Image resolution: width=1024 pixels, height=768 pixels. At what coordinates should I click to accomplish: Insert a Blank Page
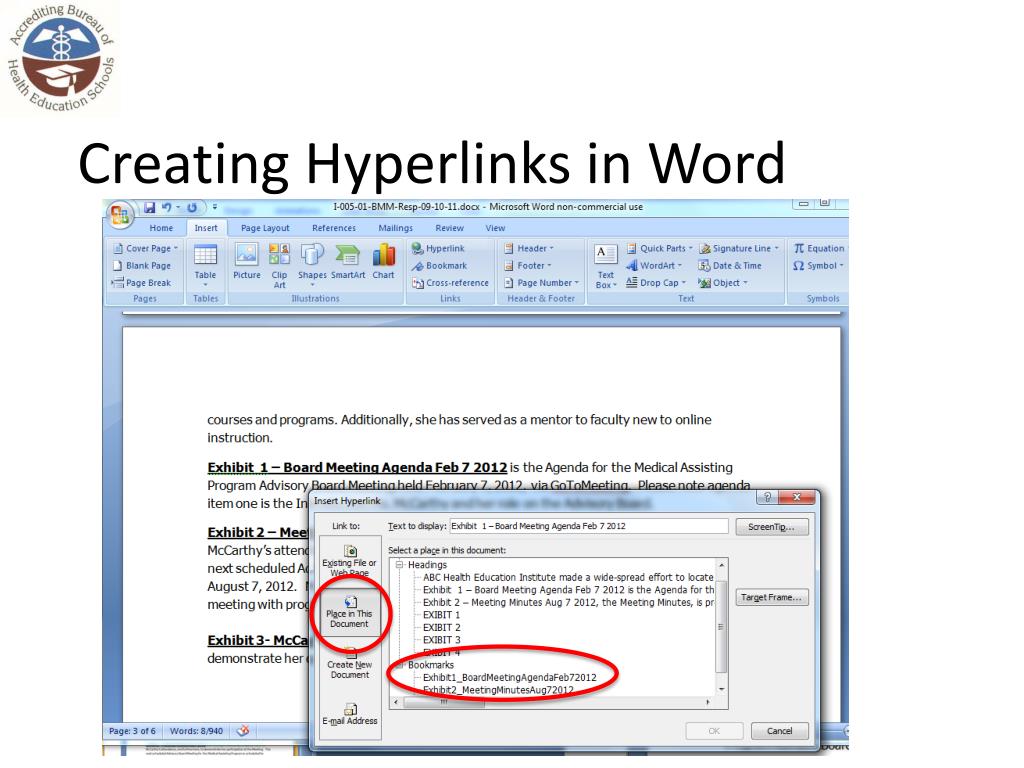coord(142,266)
